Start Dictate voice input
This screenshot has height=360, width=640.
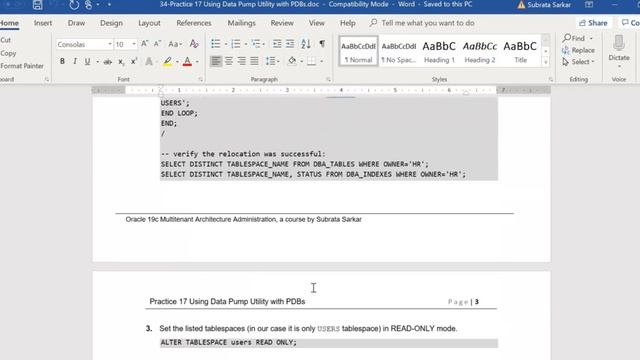click(x=619, y=49)
